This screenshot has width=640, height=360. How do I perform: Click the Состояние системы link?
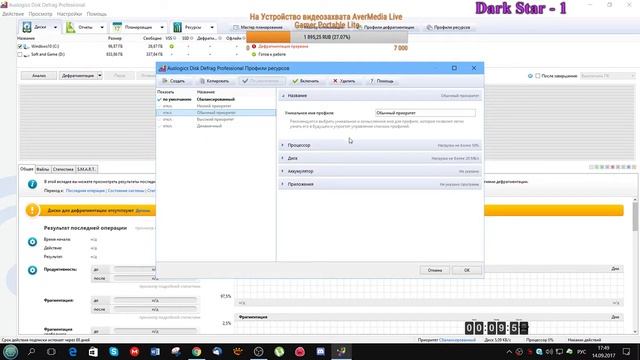coord(126,191)
